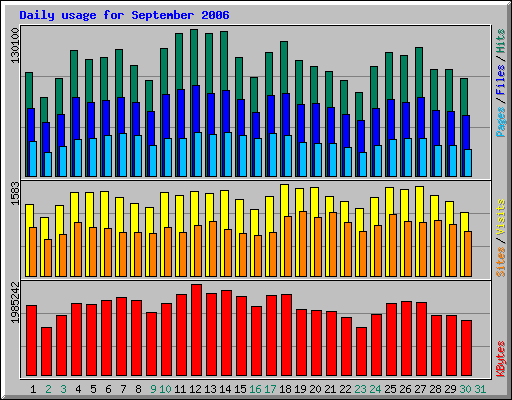Click day label 29 on the x-axis
Image resolution: width=512 pixels, height=400 pixels.
pos(450,389)
